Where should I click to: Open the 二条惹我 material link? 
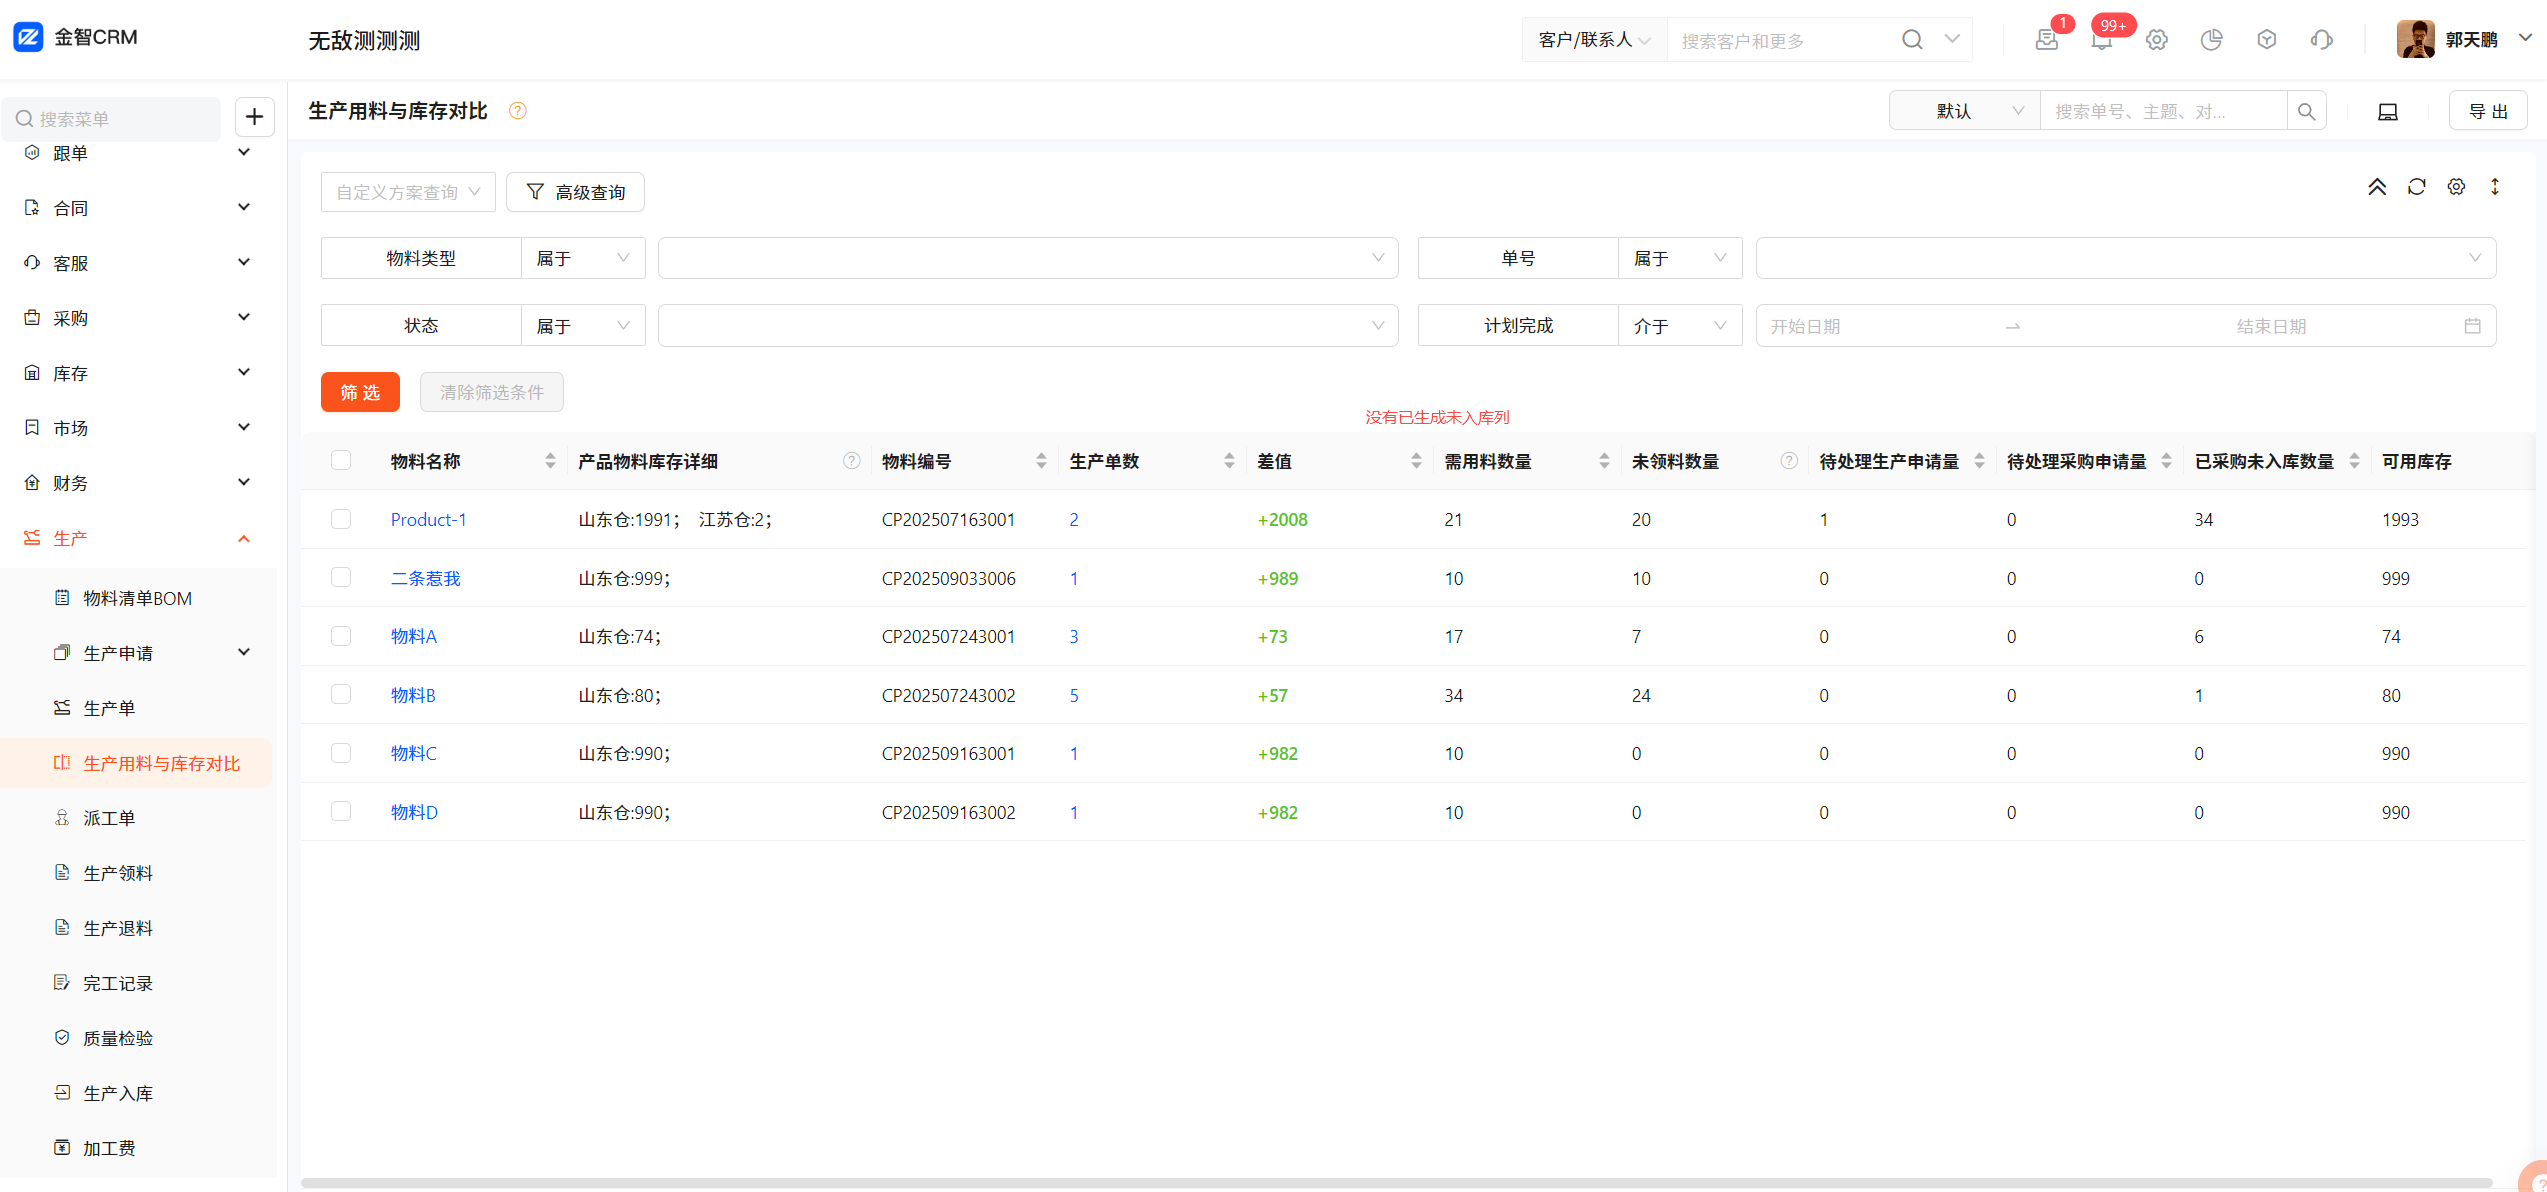click(x=425, y=578)
